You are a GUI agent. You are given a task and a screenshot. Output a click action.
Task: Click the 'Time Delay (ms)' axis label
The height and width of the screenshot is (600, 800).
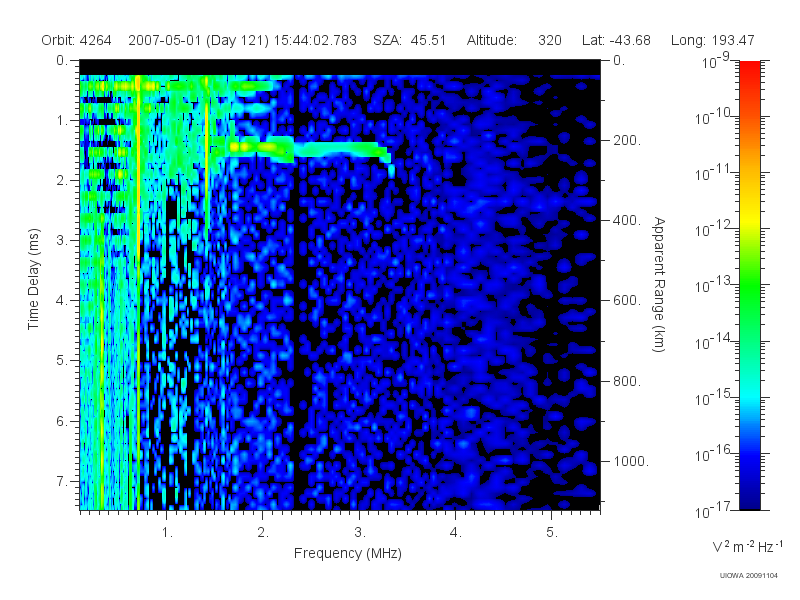tap(33, 279)
